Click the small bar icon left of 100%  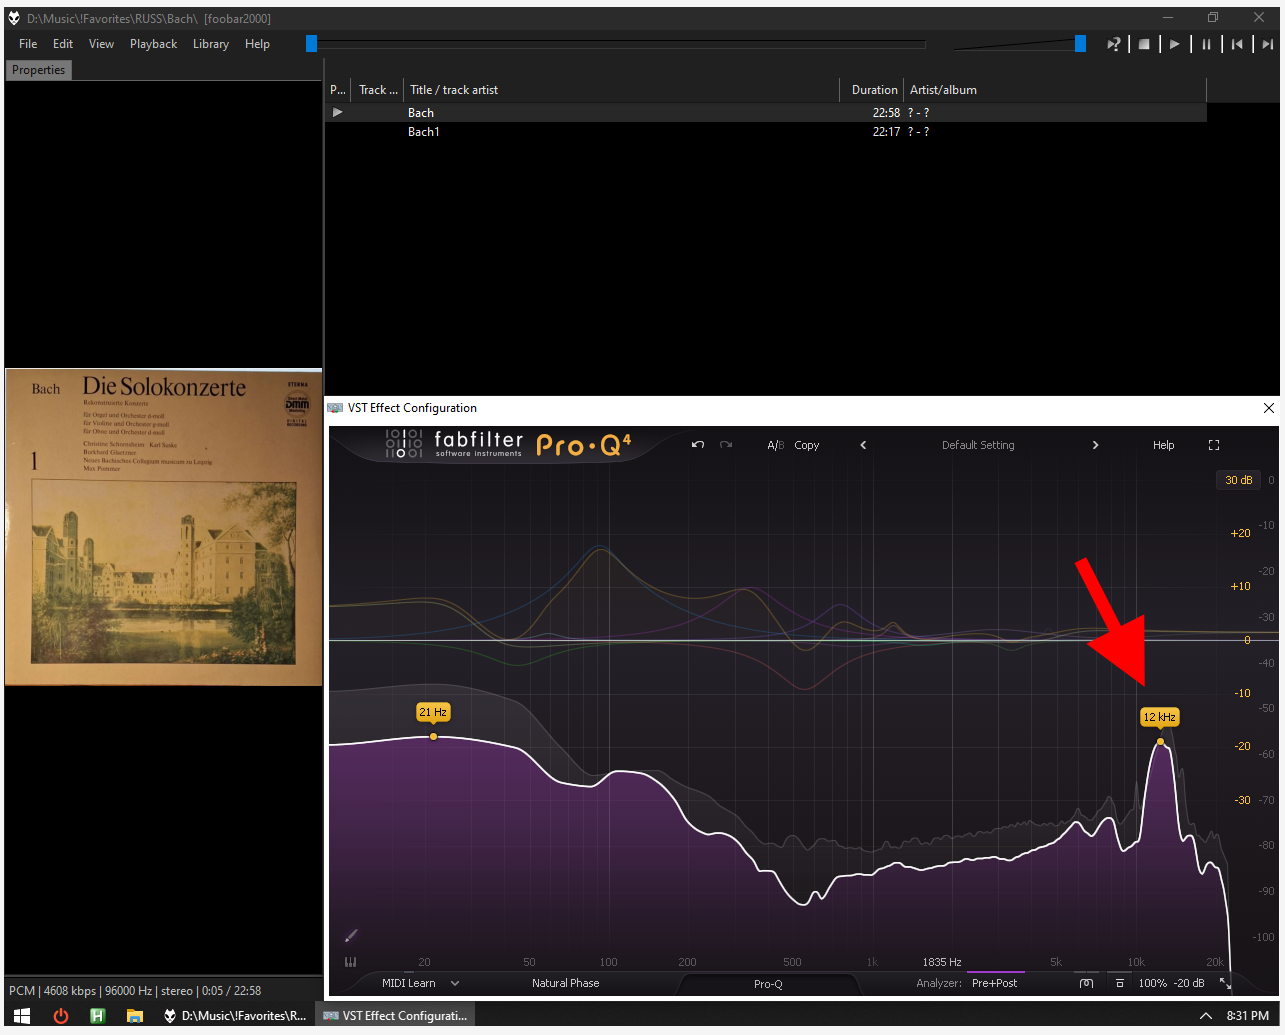(1120, 983)
